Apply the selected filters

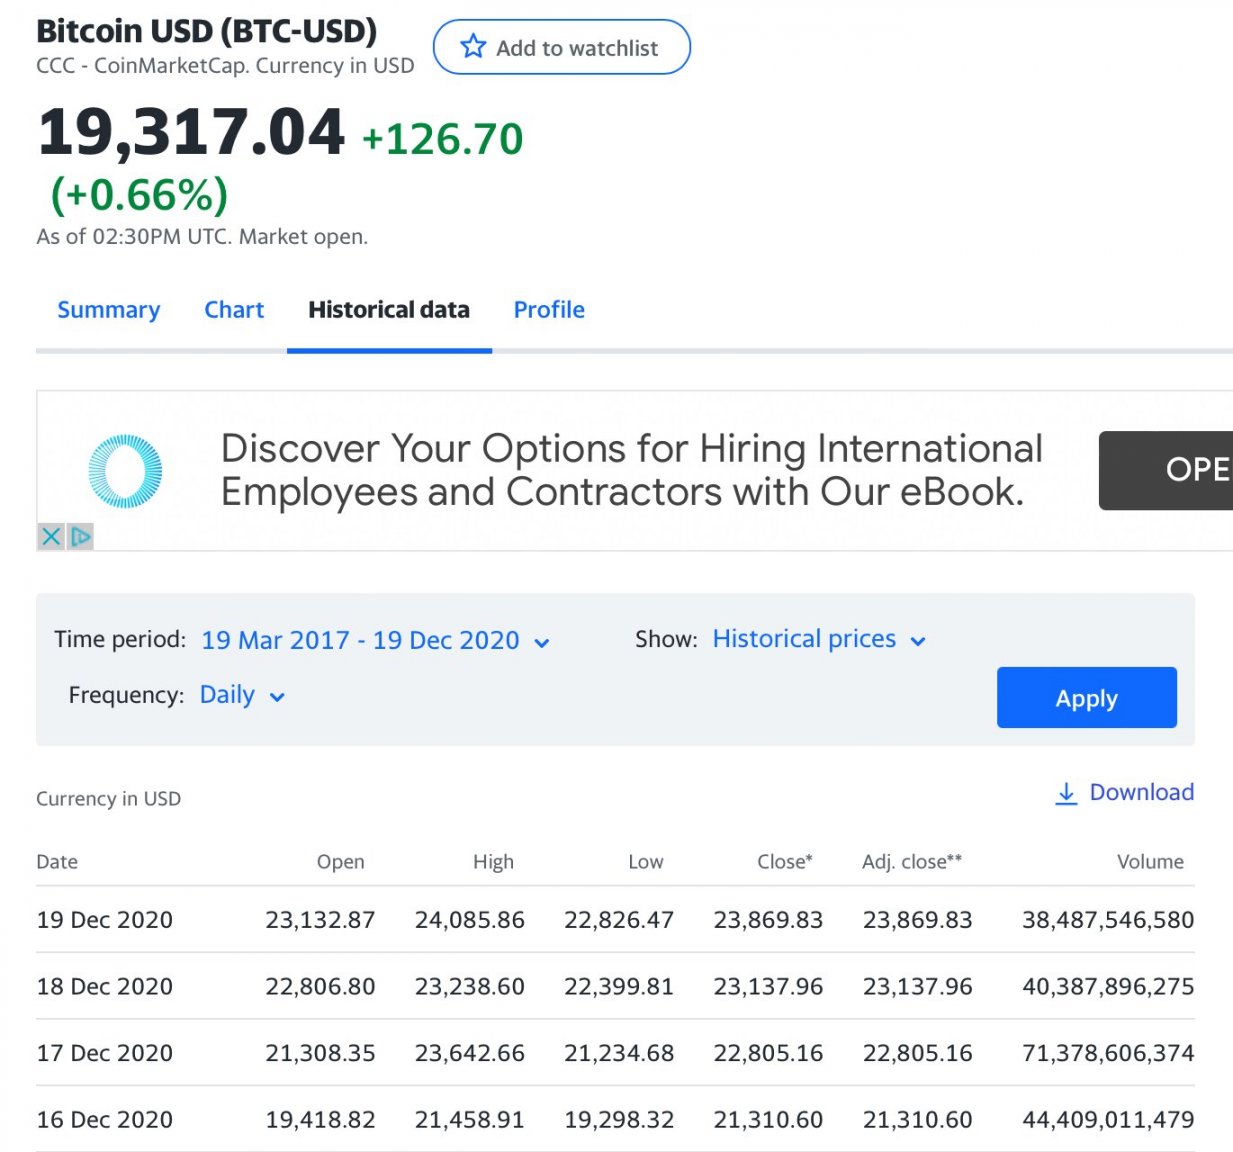(x=1086, y=698)
